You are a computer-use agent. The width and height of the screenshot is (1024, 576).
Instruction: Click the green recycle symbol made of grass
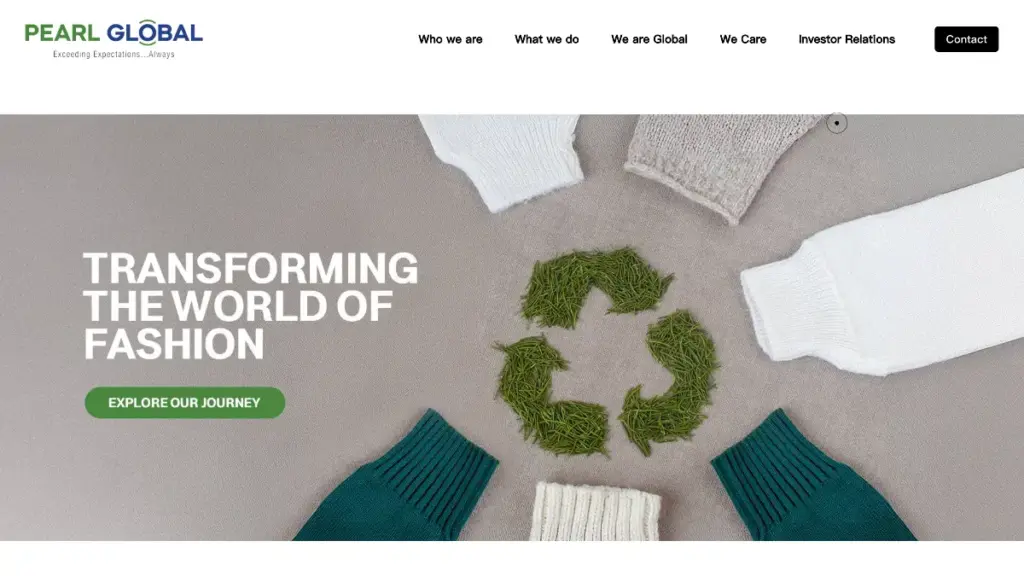pos(607,351)
